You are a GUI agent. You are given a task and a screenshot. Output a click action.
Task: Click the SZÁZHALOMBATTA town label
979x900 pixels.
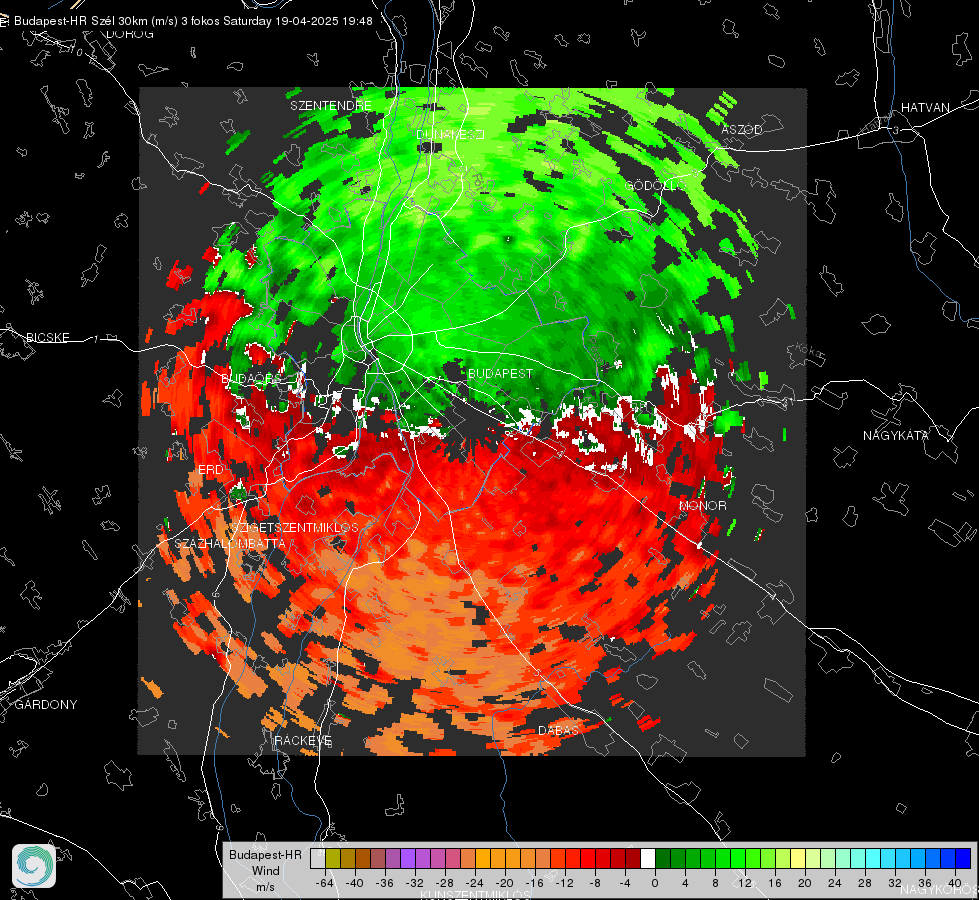pyautogui.click(x=230, y=543)
